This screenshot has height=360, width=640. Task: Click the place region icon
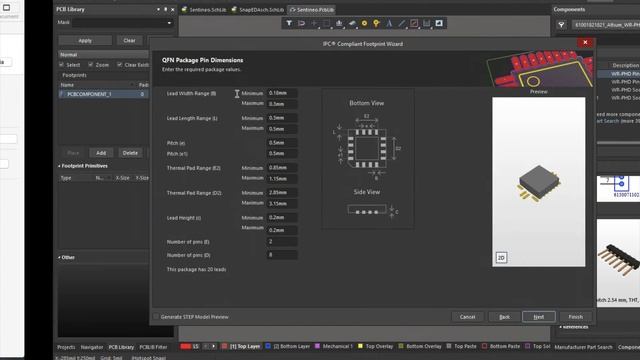pos(414,23)
